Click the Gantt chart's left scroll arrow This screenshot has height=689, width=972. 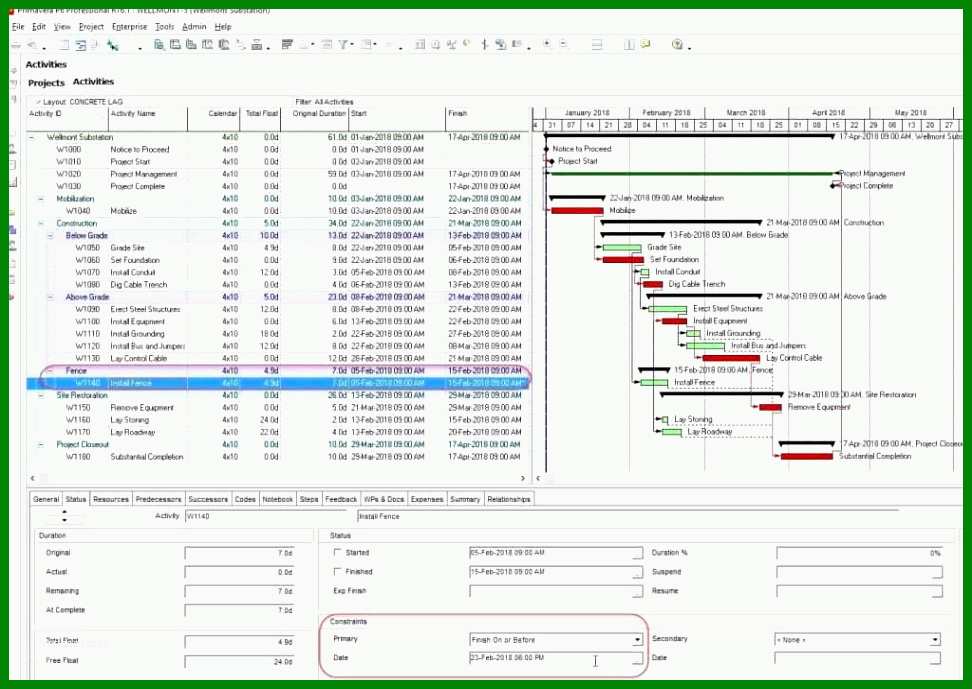(x=537, y=478)
